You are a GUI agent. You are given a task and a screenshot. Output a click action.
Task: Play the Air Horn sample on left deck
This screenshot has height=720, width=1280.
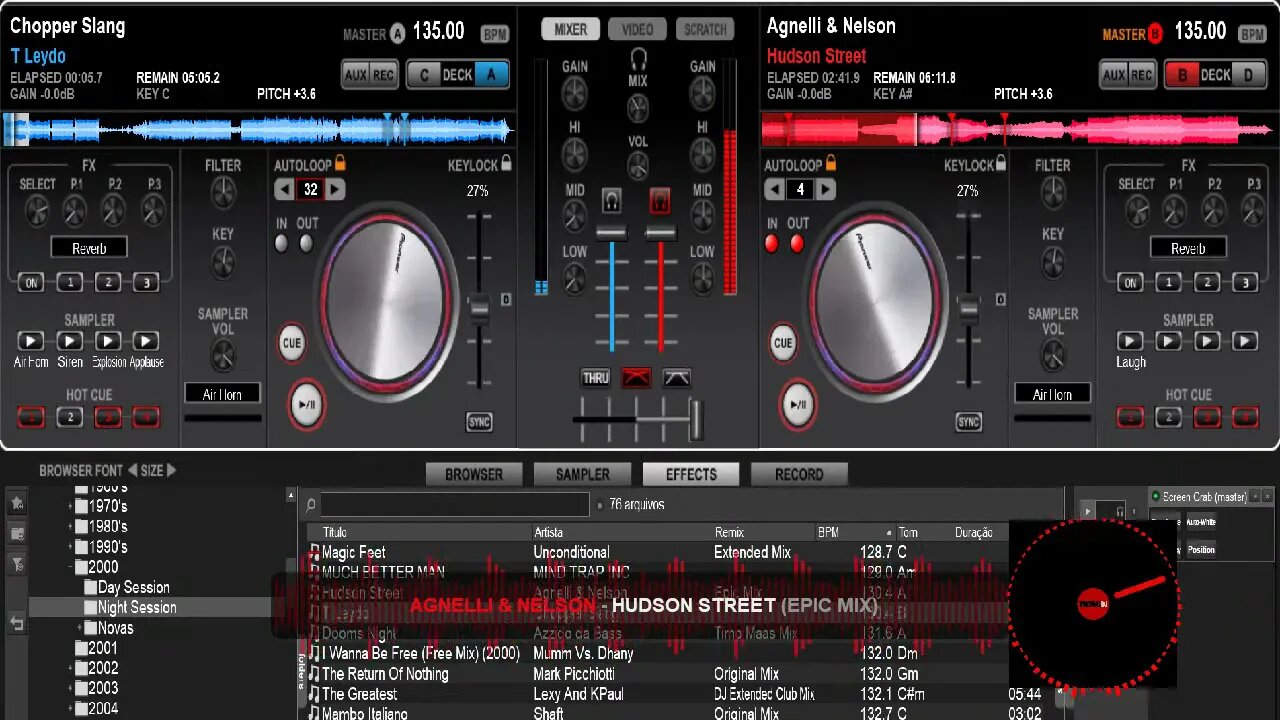point(31,341)
